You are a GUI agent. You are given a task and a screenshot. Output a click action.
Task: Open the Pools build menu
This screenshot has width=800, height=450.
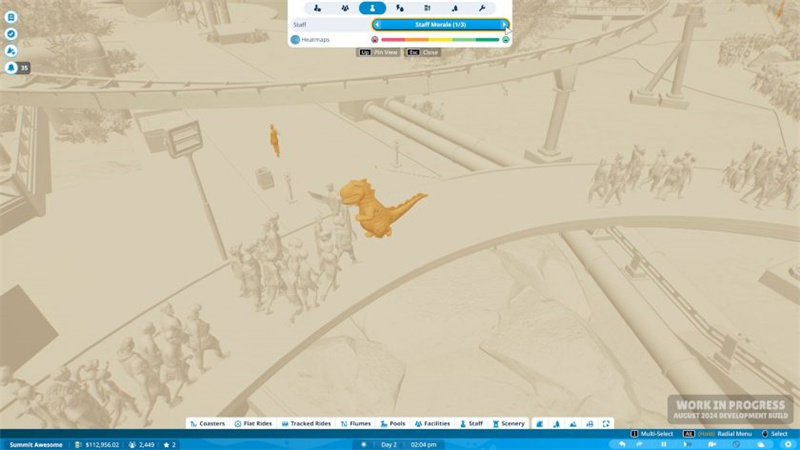pos(392,423)
